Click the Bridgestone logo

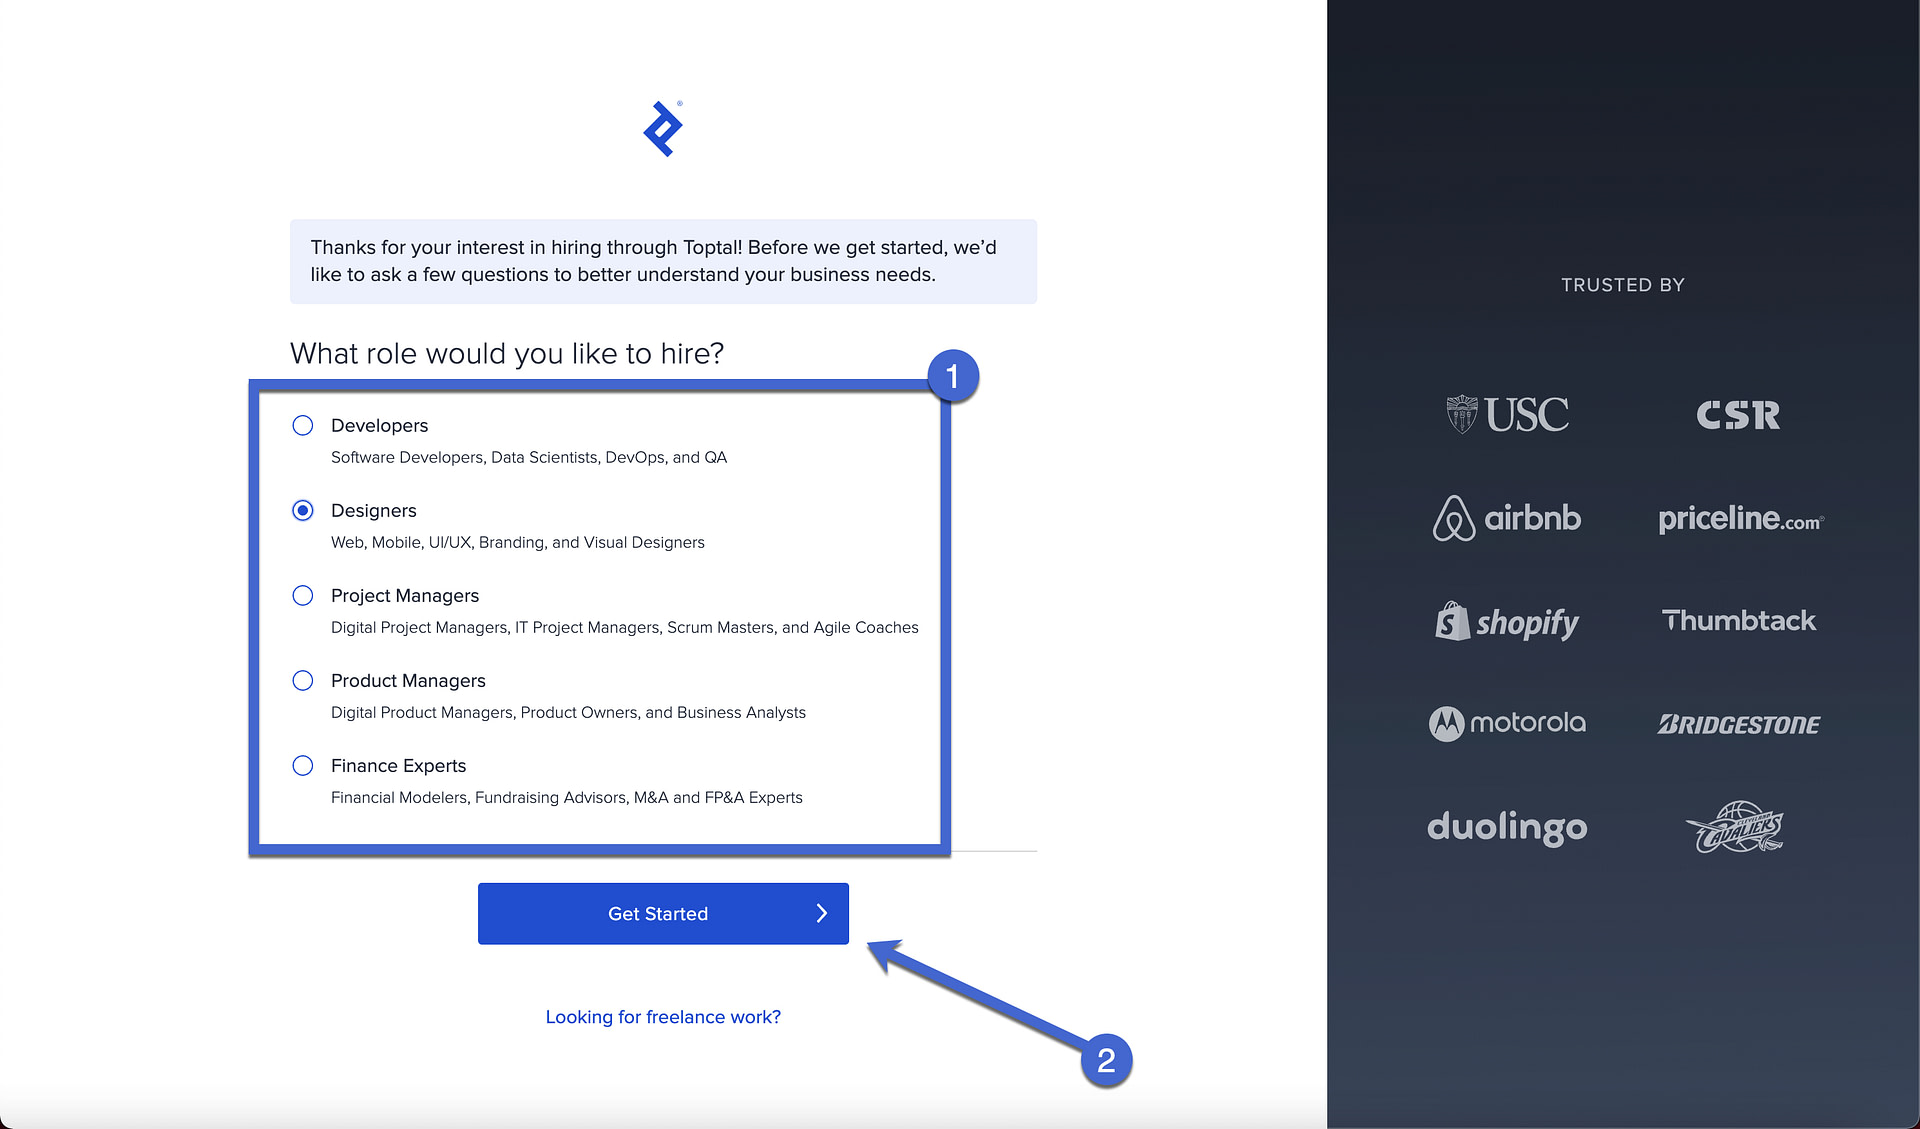click(x=1739, y=723)
